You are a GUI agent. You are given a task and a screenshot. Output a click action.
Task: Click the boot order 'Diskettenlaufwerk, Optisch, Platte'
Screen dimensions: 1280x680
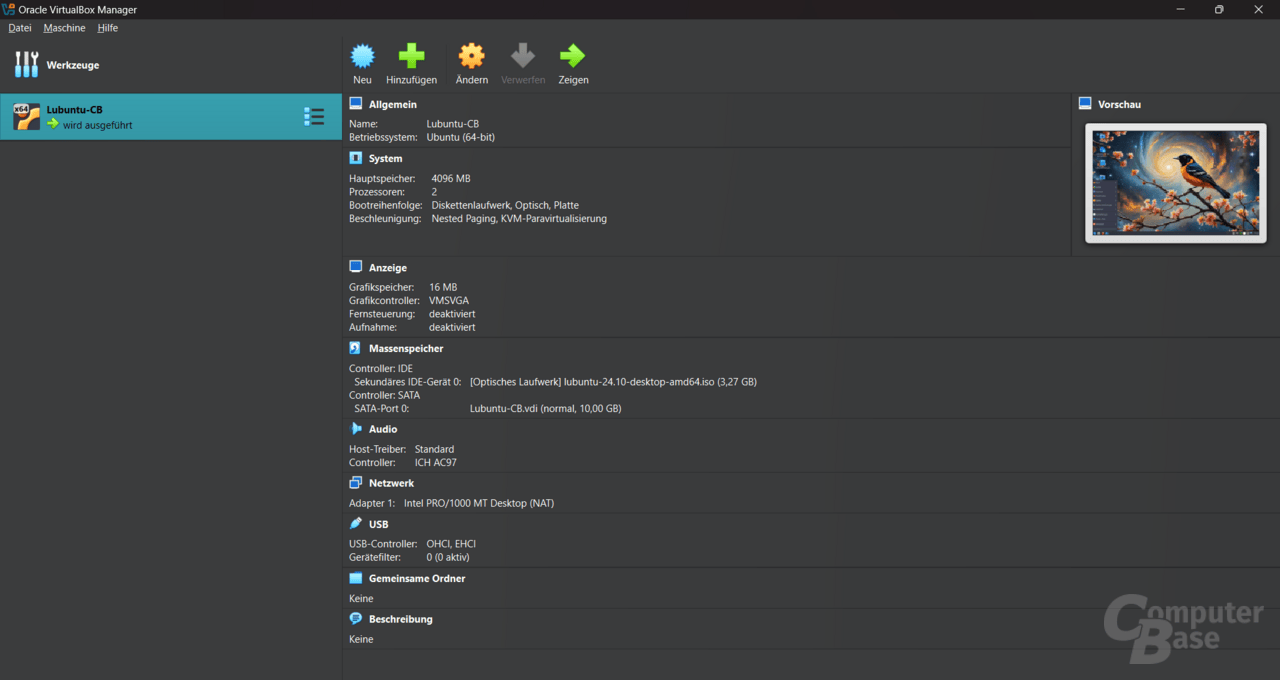tap(505, 205)
